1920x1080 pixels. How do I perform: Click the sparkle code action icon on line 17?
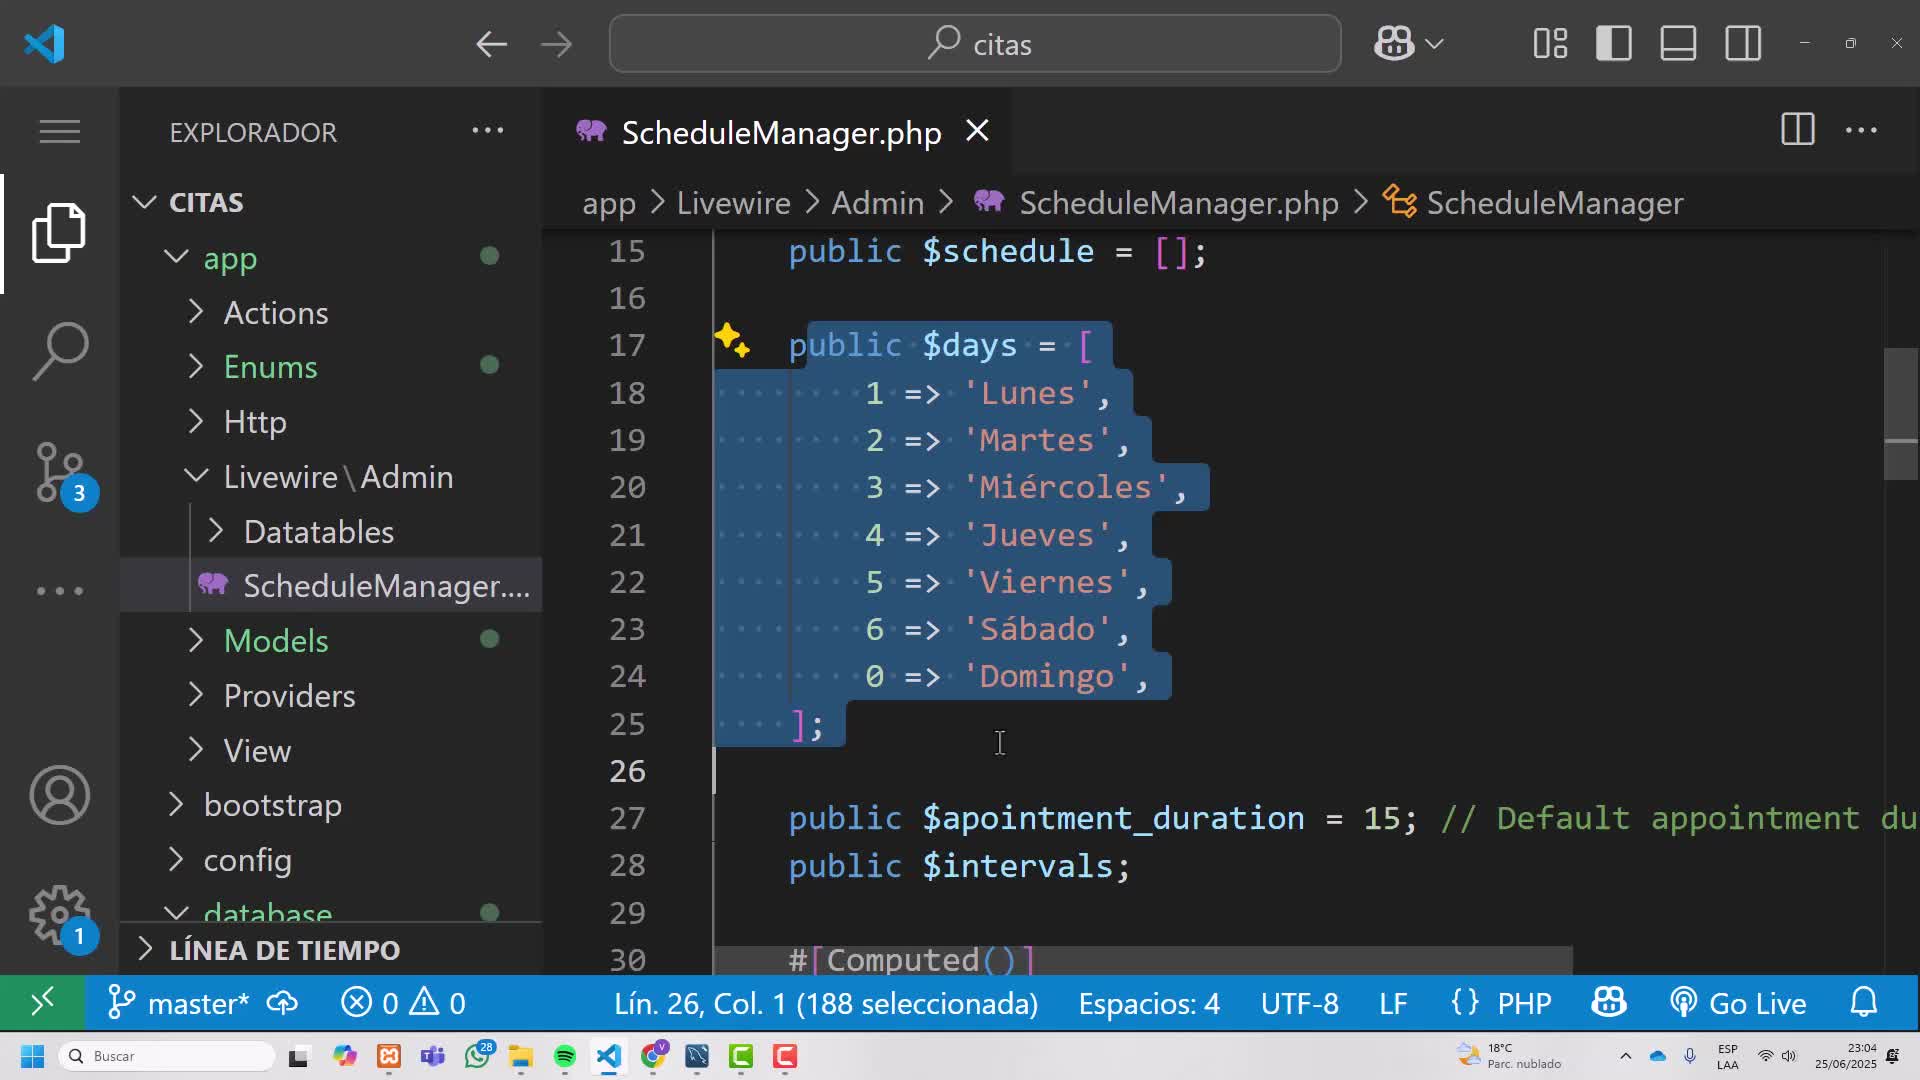pos(732,341)
